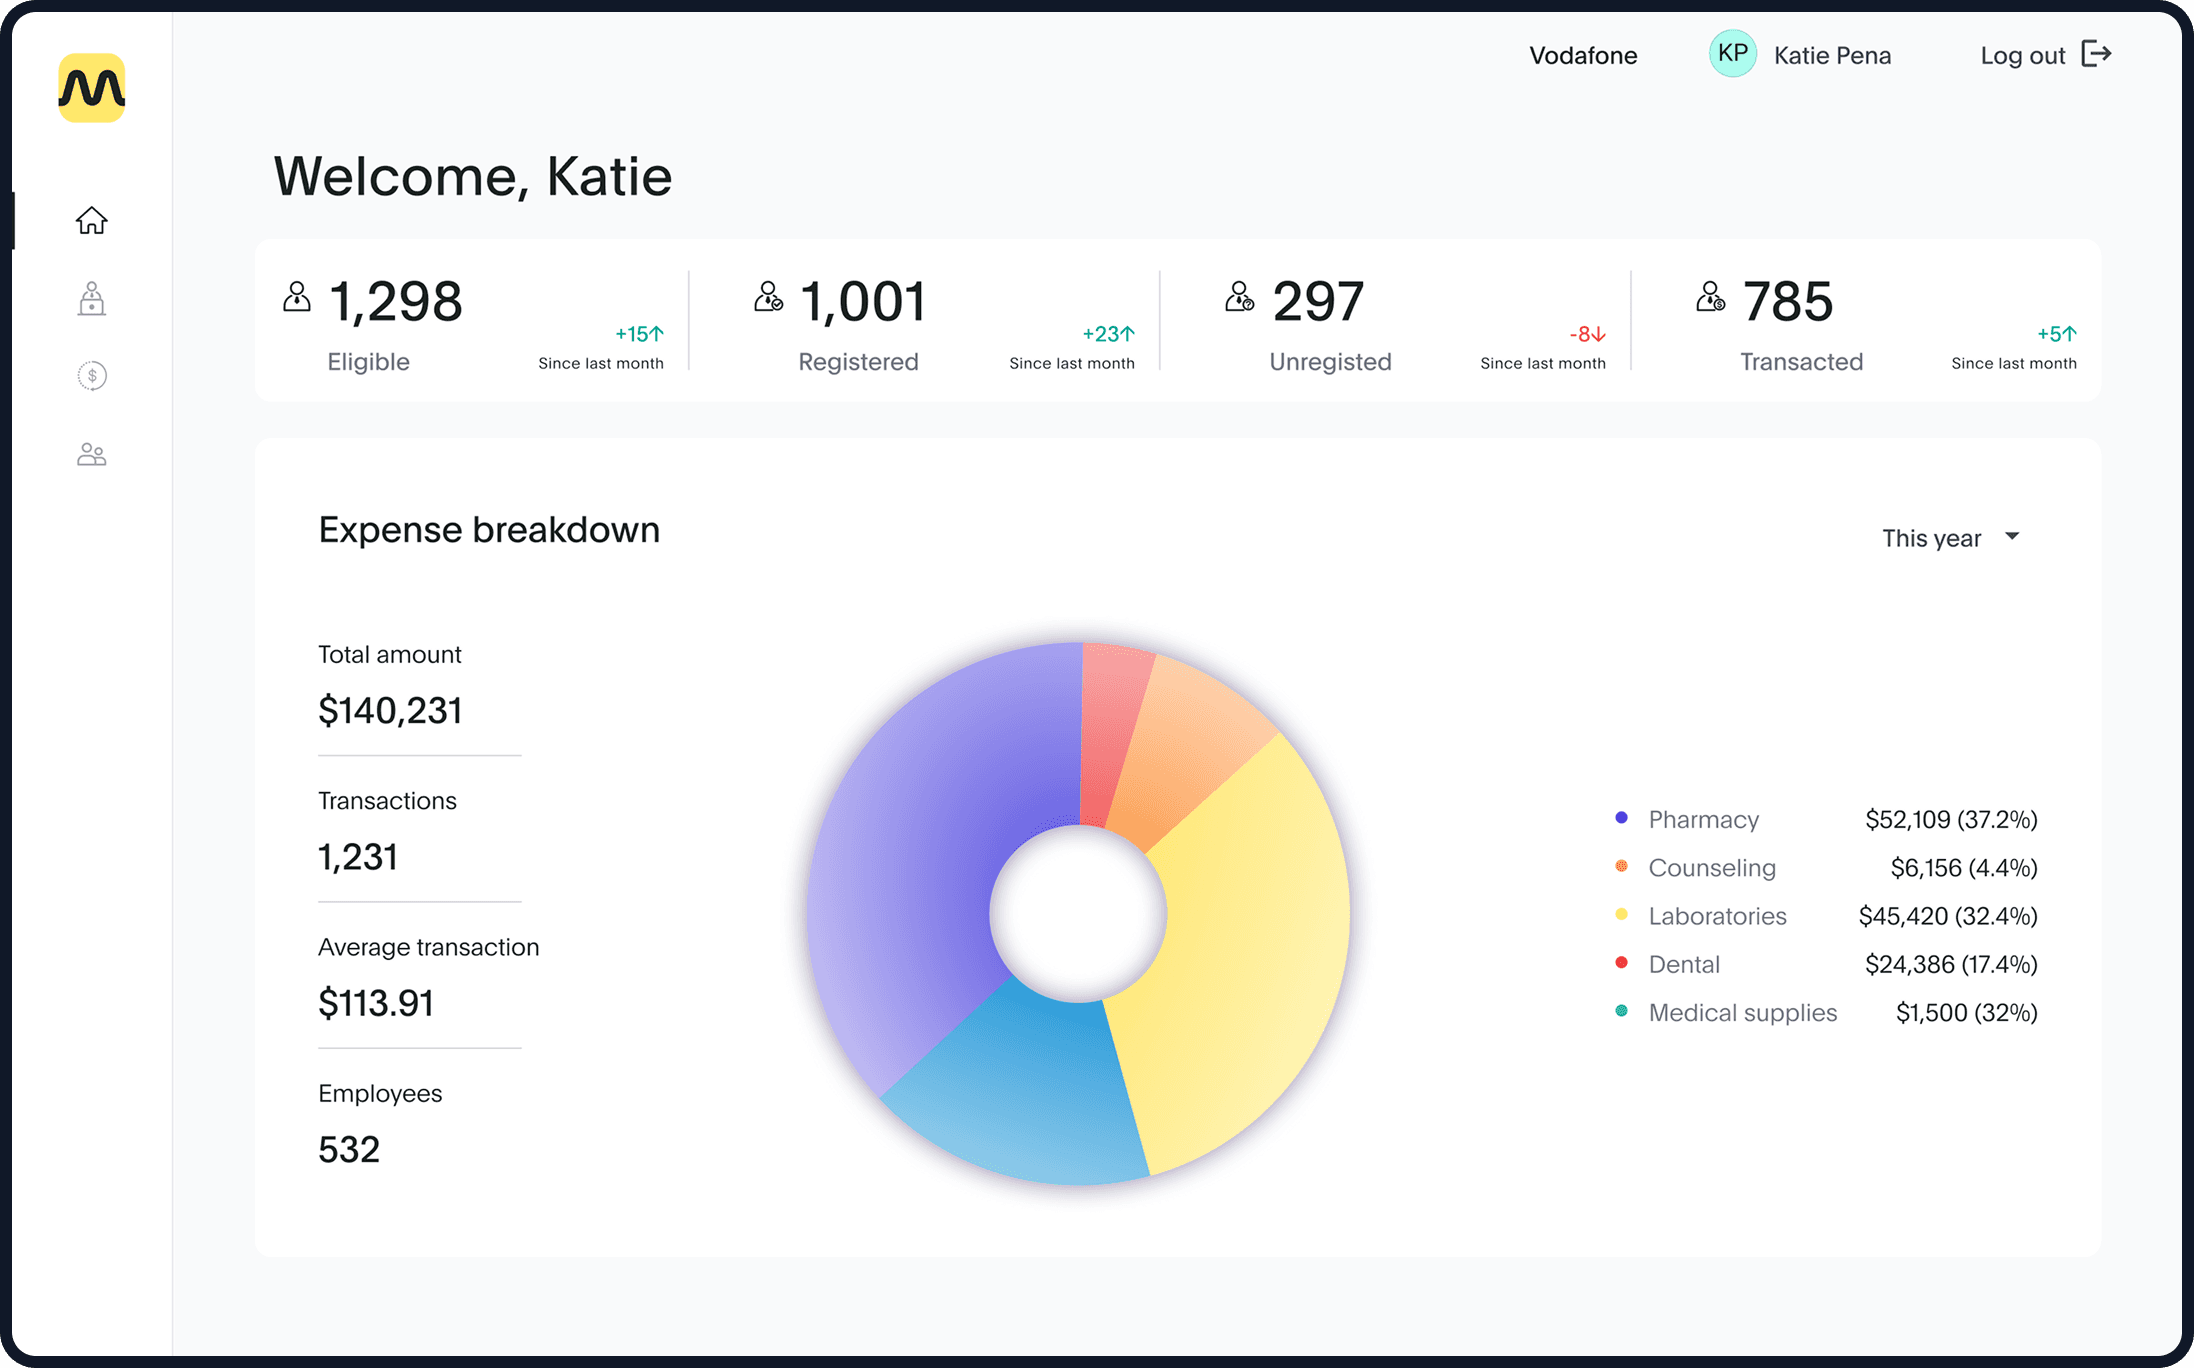Toggle Dental in the expense legend
This screenshot has width=2194, height=1368.
(1684, 963)
